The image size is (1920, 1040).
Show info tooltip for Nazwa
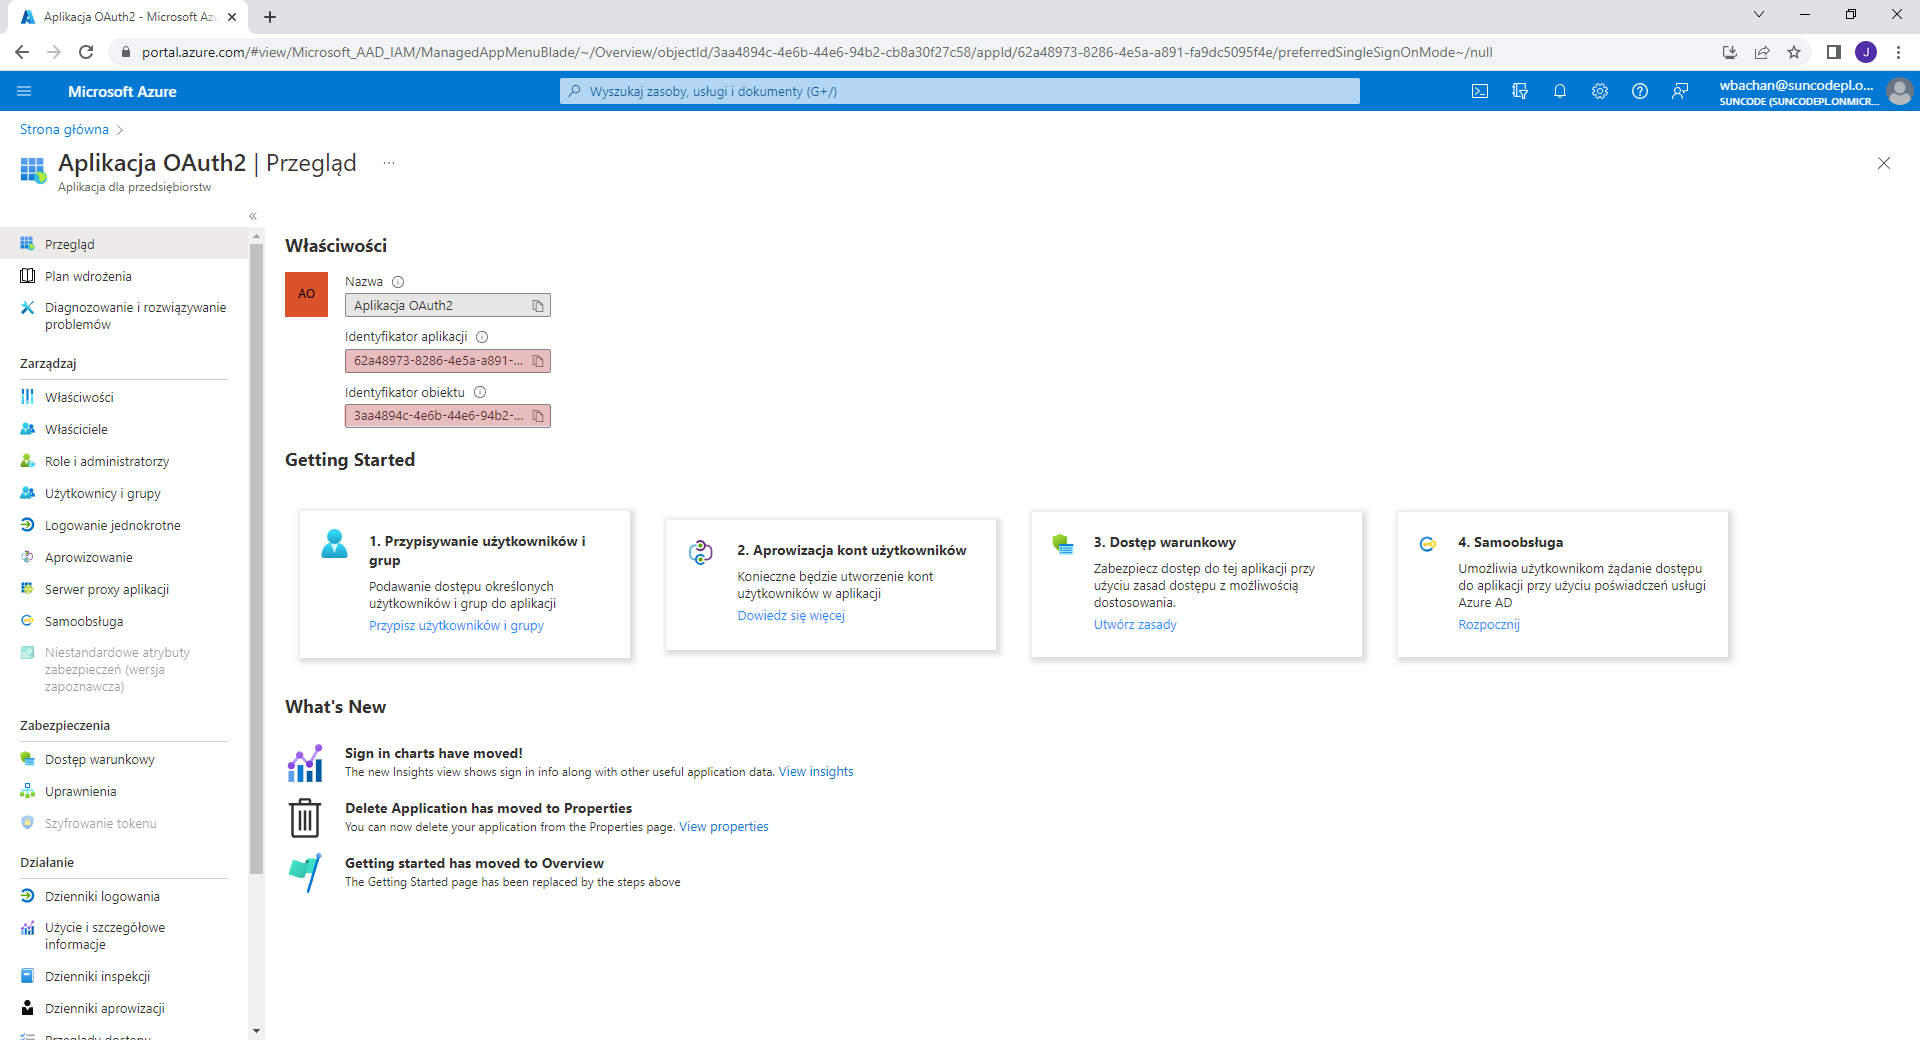(x=398, y=282)
